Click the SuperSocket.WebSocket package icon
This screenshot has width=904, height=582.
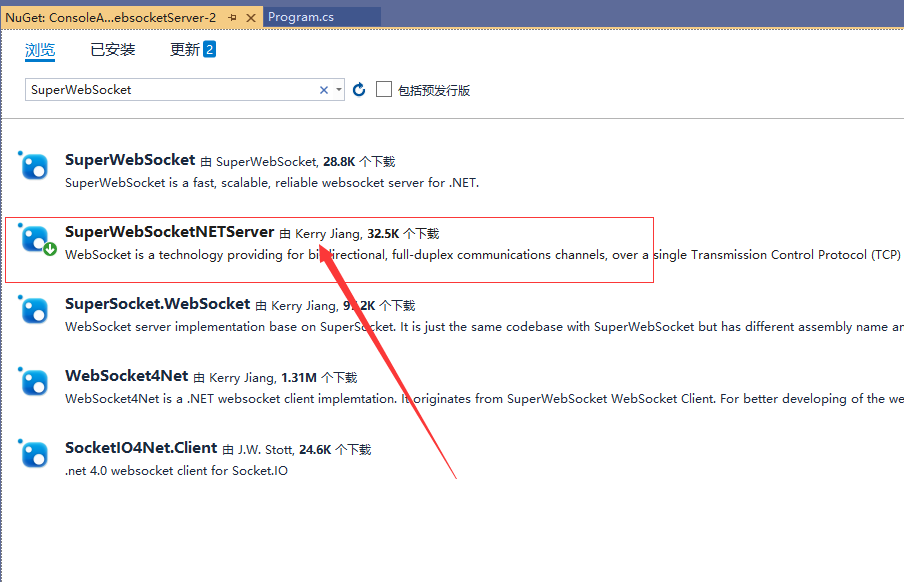pyautogui.click(x=34, y=310)
